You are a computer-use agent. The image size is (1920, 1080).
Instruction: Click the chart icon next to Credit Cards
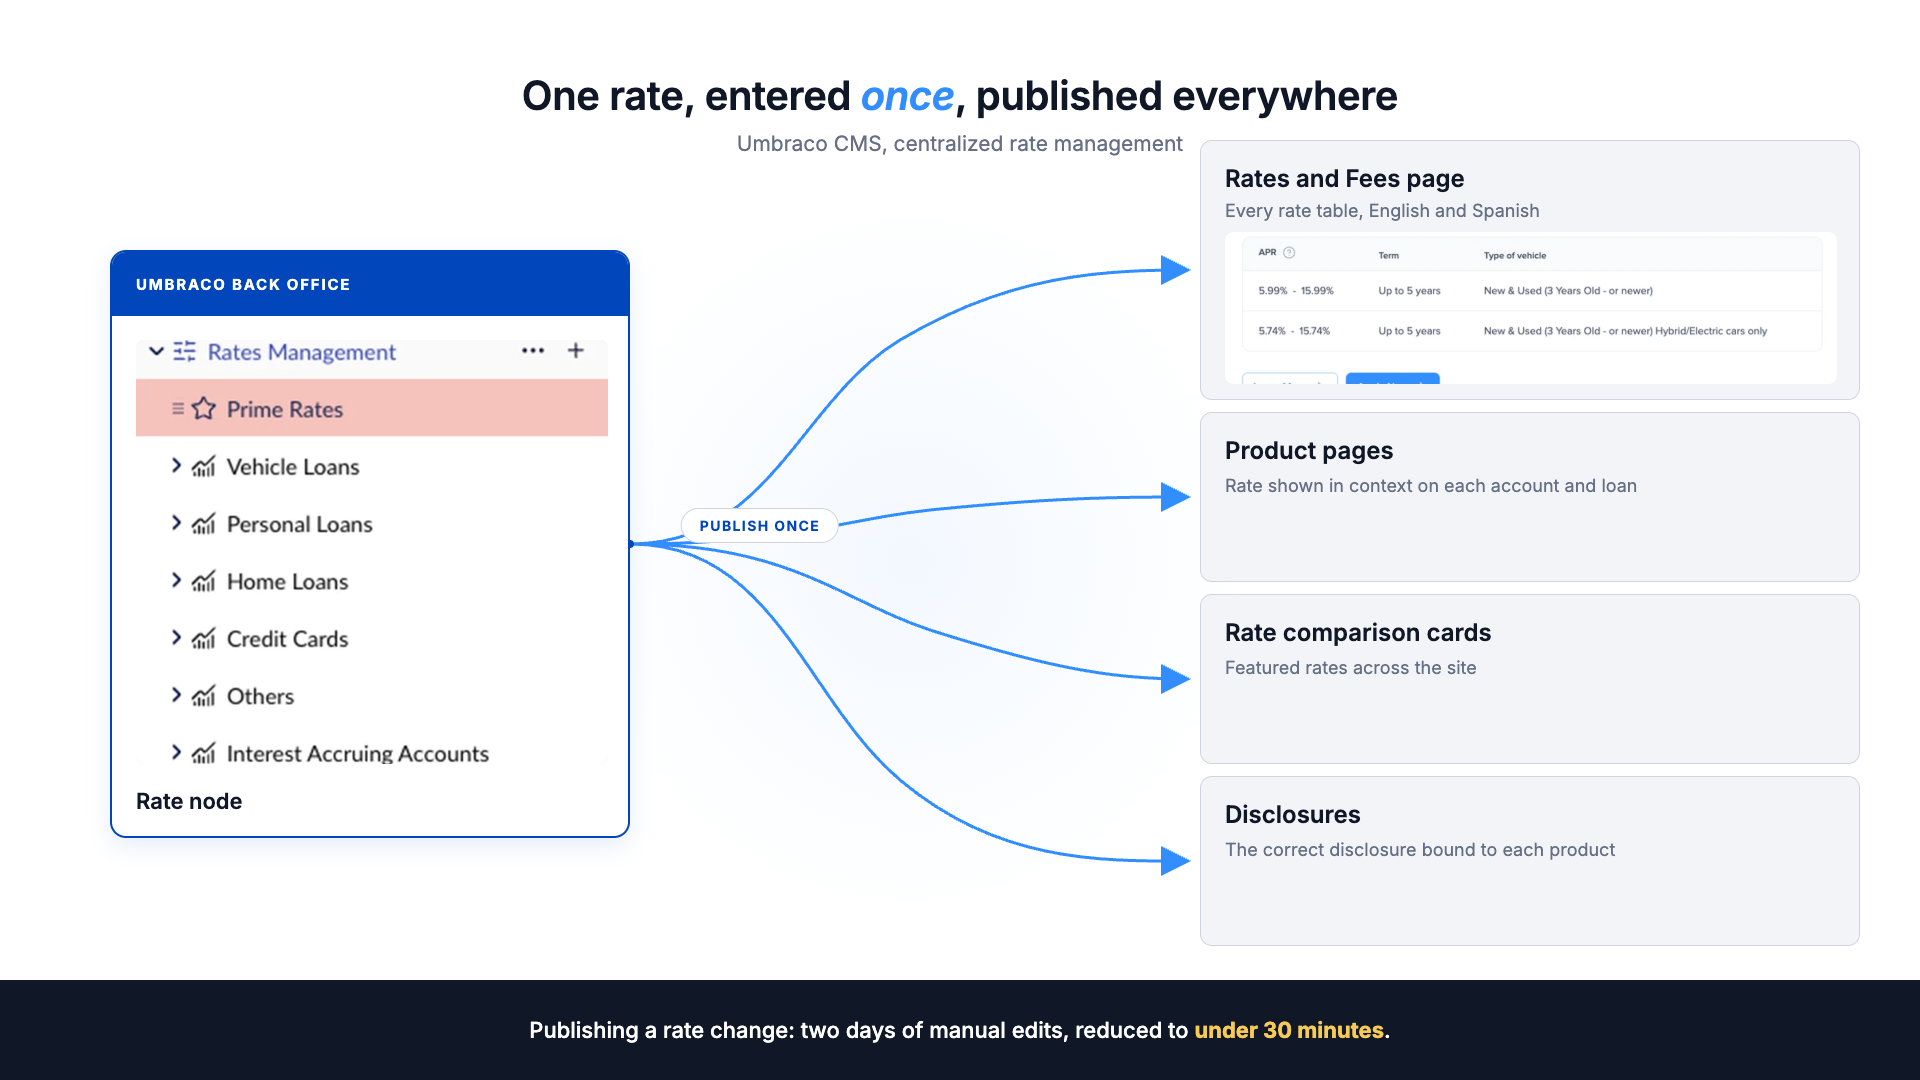point(204,638)
